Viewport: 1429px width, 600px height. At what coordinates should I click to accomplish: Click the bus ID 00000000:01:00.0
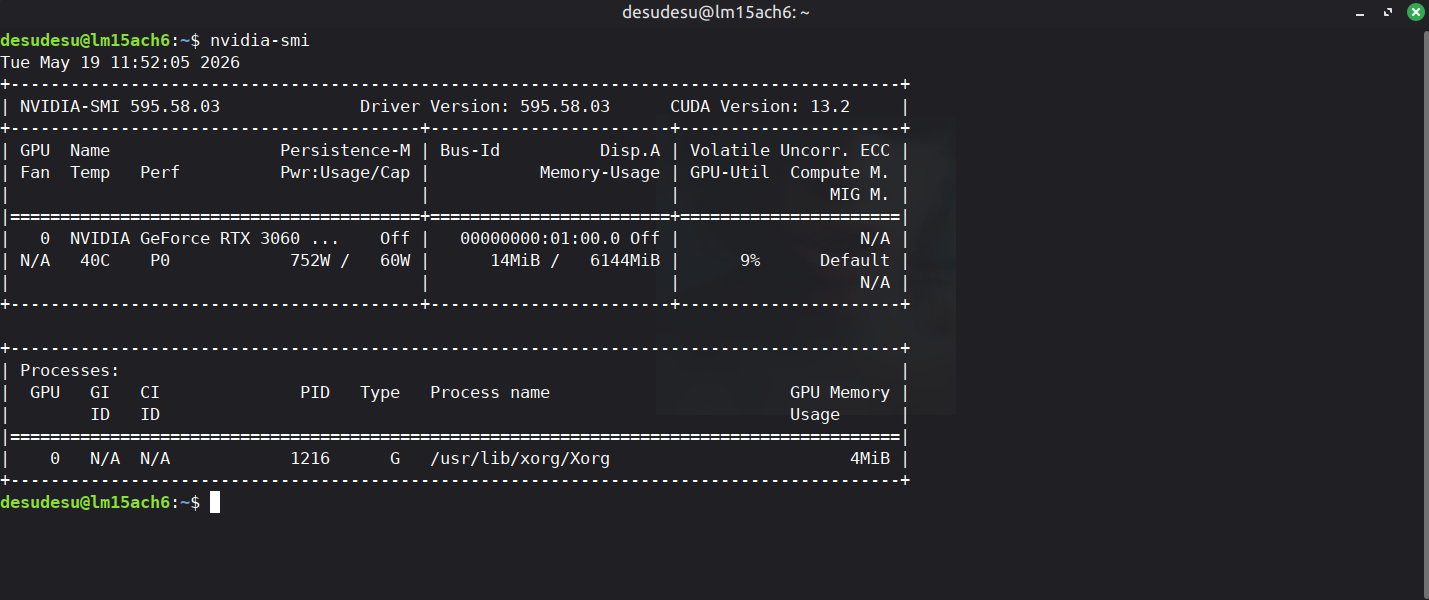[540, 238]
